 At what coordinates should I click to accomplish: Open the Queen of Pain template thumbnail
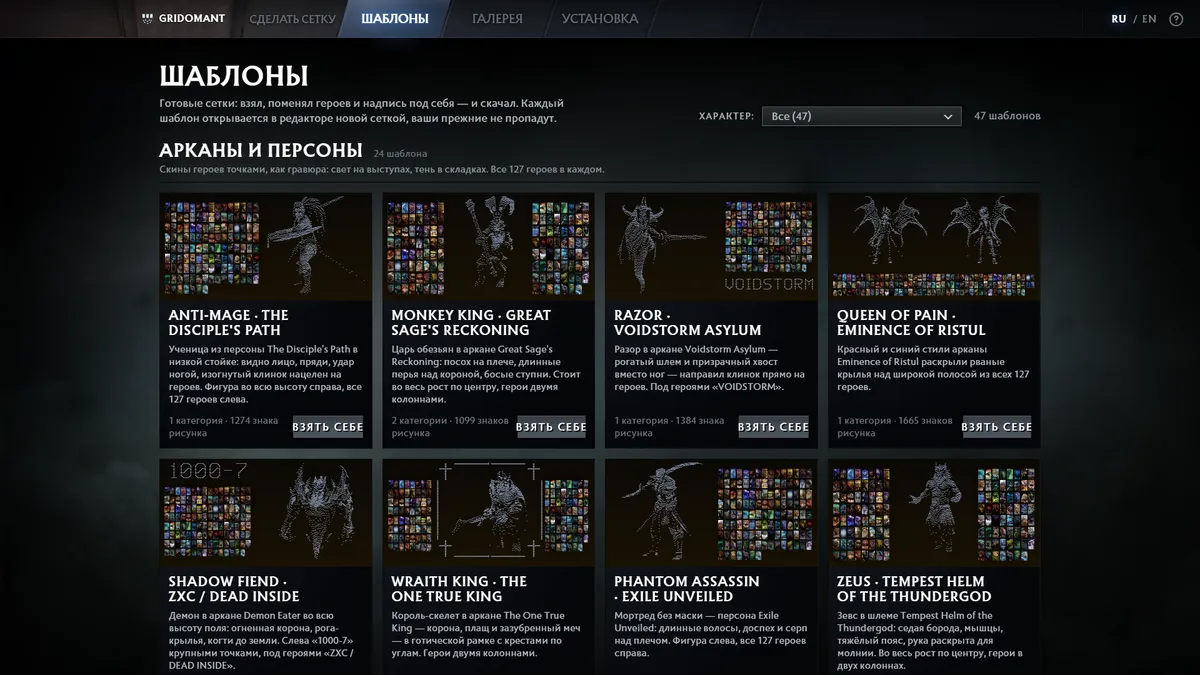[934, 247]
